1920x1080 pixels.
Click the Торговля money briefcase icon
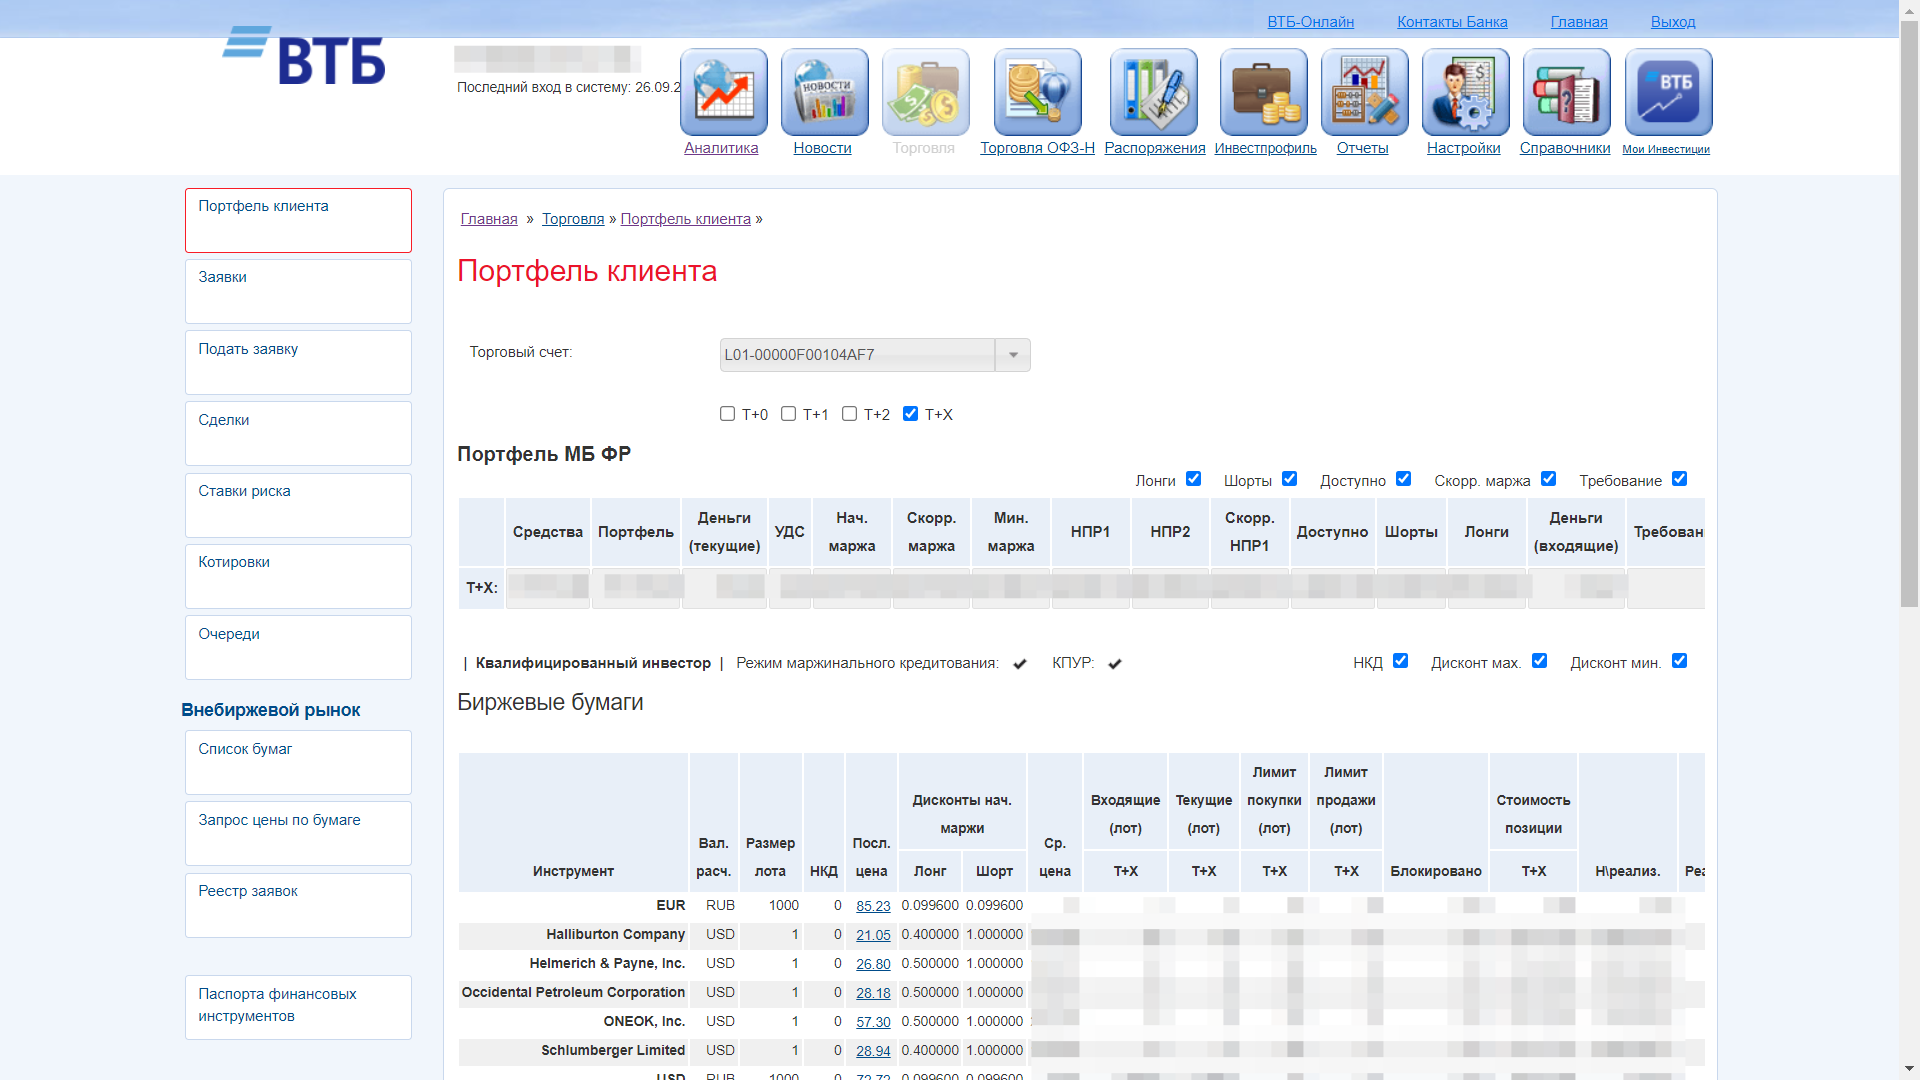[x=926, y=92]
